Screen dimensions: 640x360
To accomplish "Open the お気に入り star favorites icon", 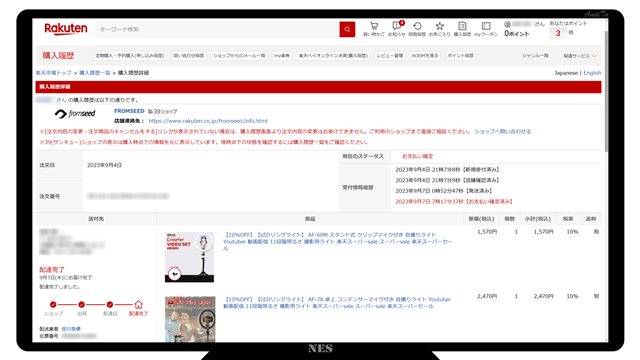I will pos(440,29).
